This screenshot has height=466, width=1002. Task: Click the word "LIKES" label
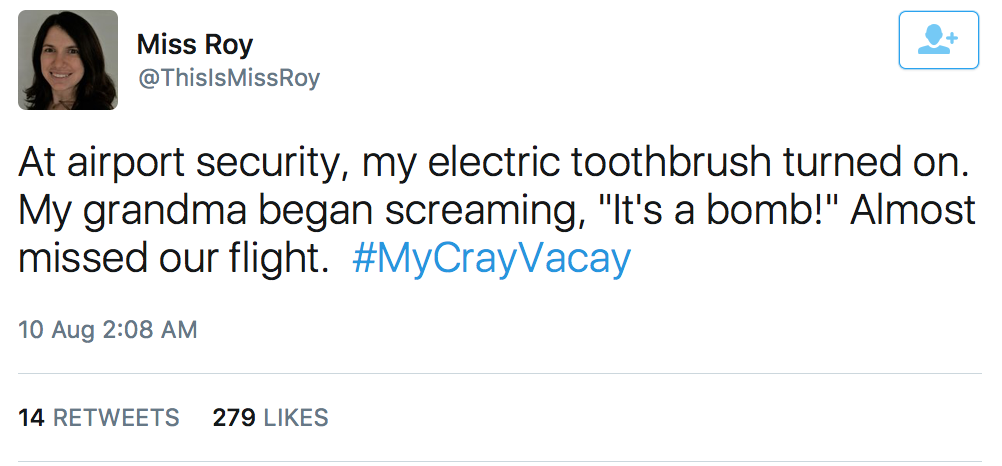[295, 417]
